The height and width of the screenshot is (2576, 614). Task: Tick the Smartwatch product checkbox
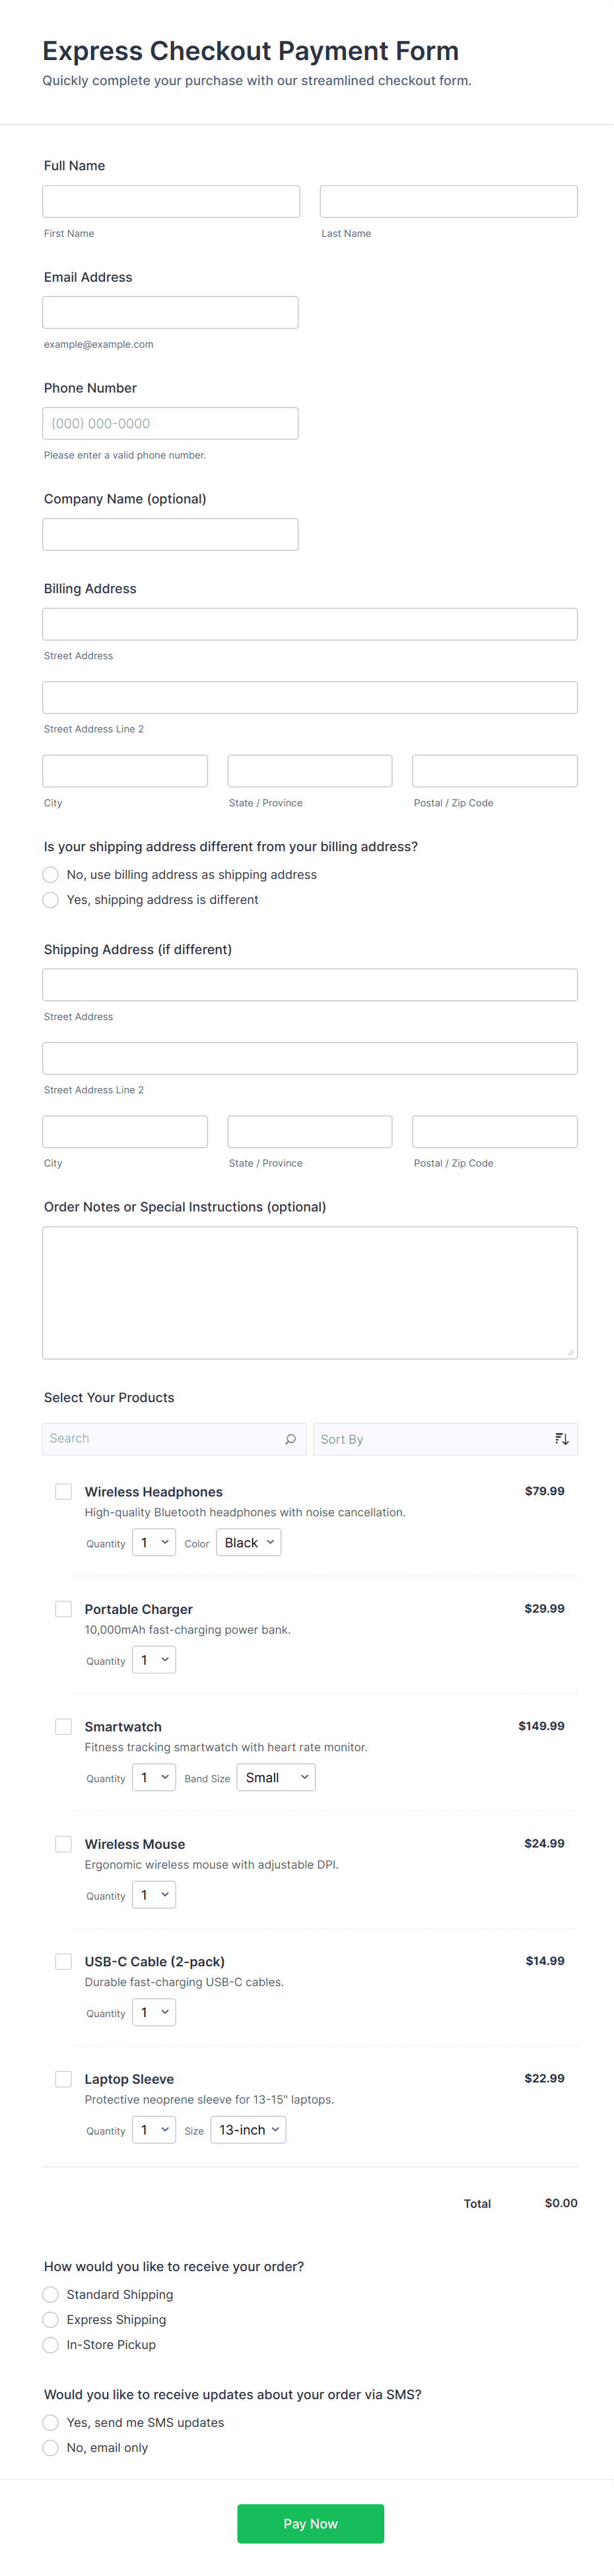point(63,1726)
